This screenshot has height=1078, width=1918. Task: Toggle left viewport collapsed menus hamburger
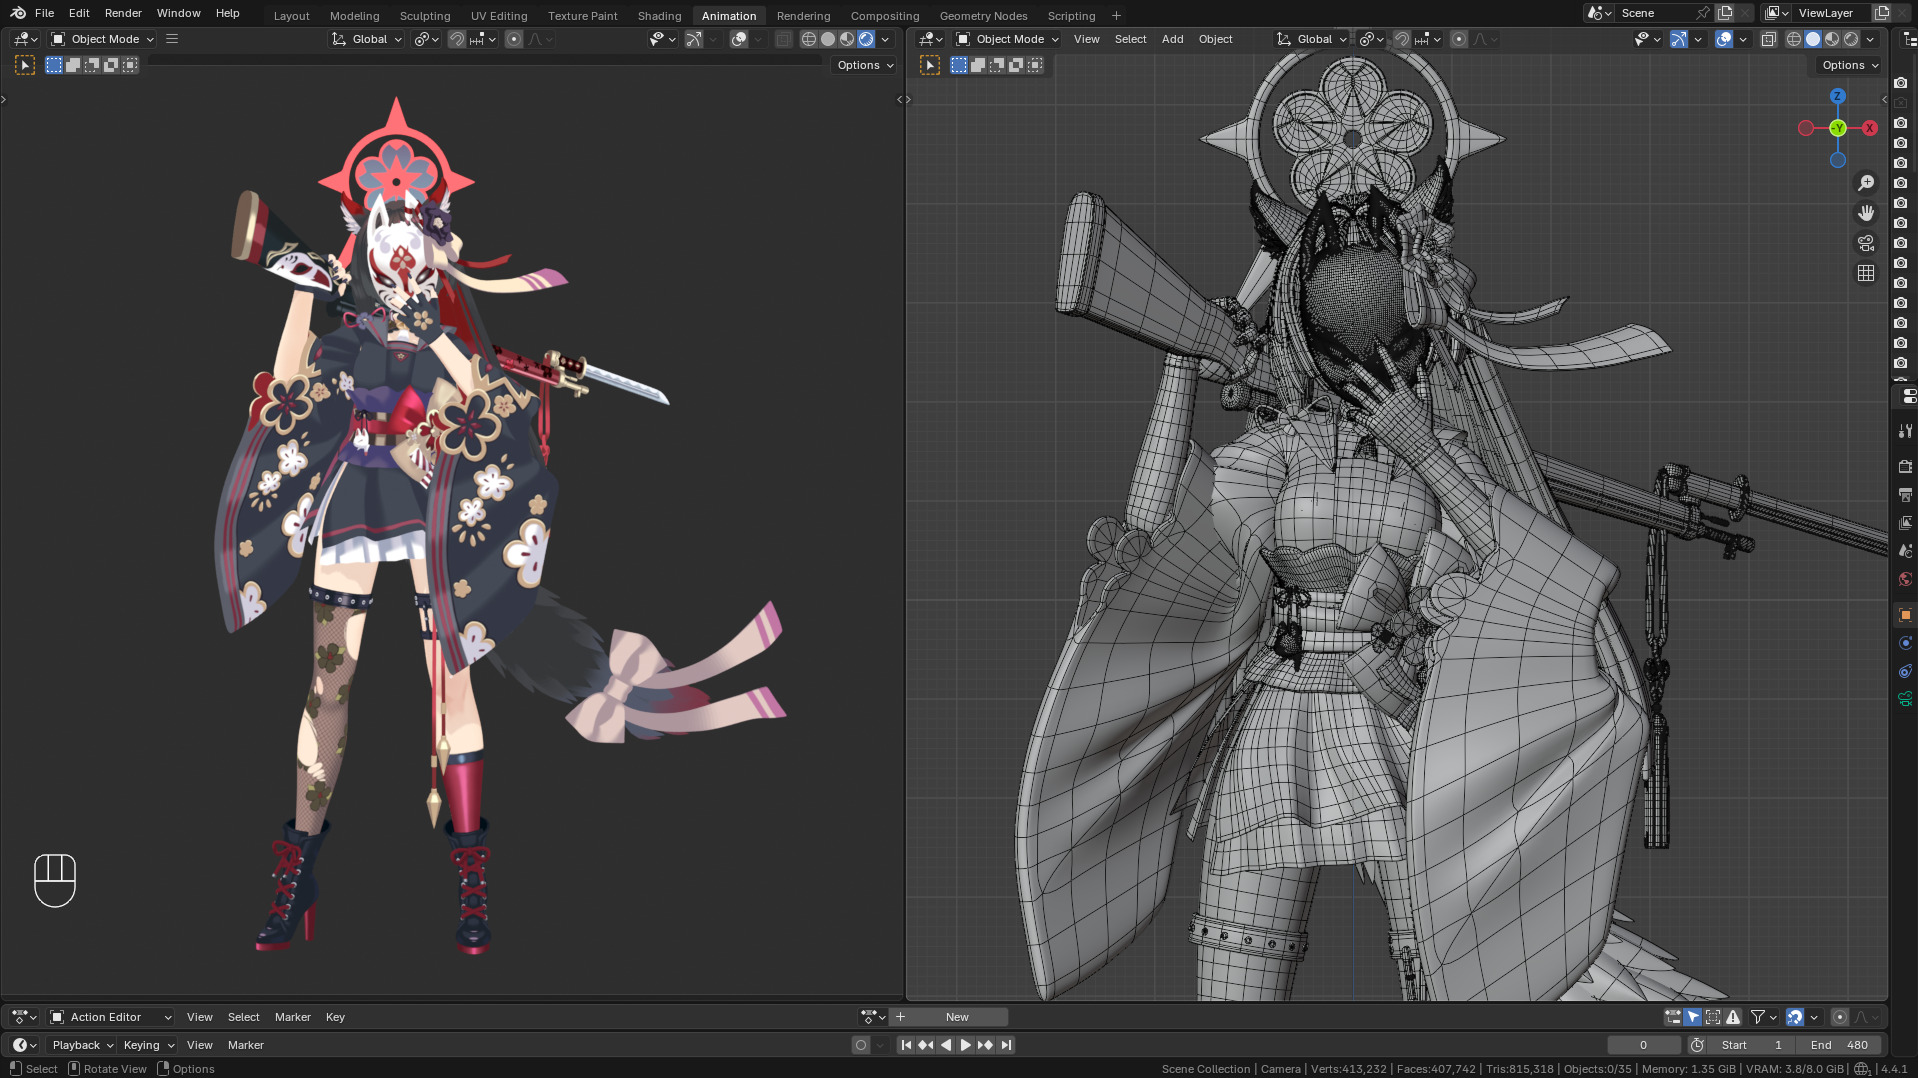pos(172,39)
